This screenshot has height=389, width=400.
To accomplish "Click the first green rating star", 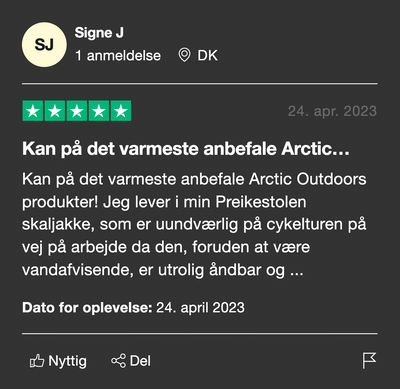I will coord(33,111).
